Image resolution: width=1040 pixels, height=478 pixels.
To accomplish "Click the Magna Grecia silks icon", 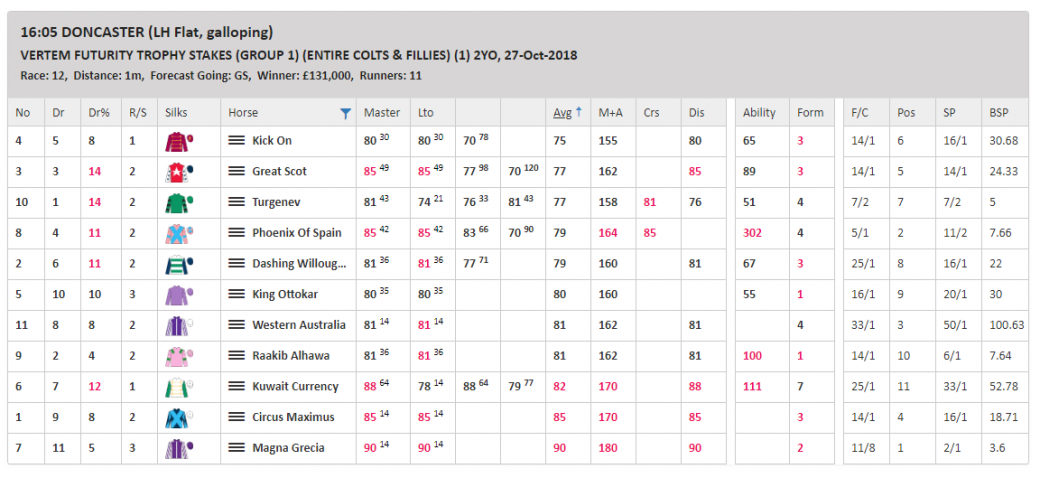I will [178, 448].
